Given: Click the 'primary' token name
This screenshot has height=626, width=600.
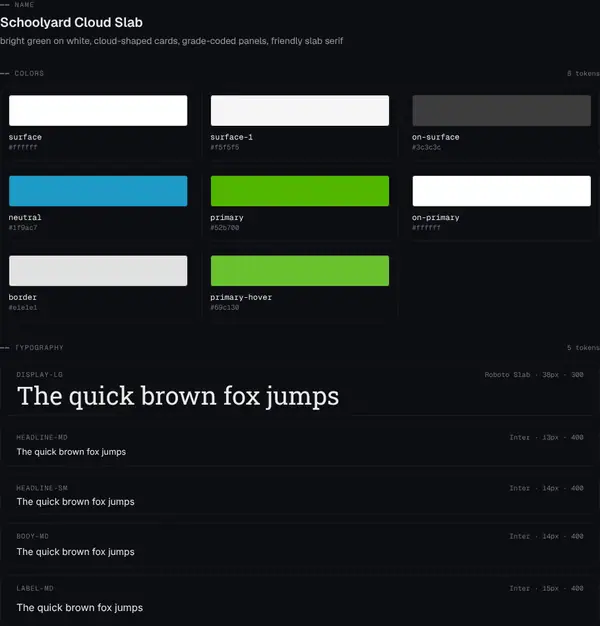Looking at the screenshot, I should 227,218.
